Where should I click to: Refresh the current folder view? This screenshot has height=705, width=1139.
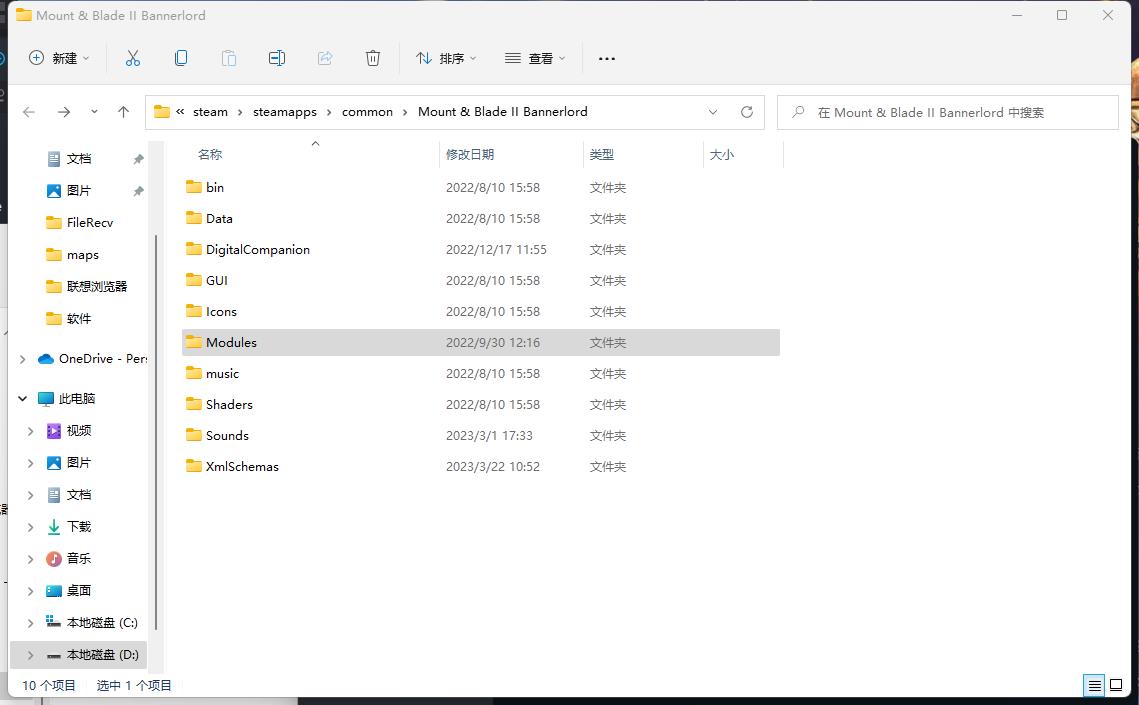tap(747, 112)
